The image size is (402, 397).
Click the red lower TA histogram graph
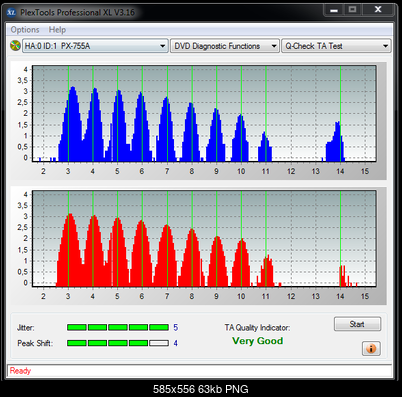tap(204, 238)
